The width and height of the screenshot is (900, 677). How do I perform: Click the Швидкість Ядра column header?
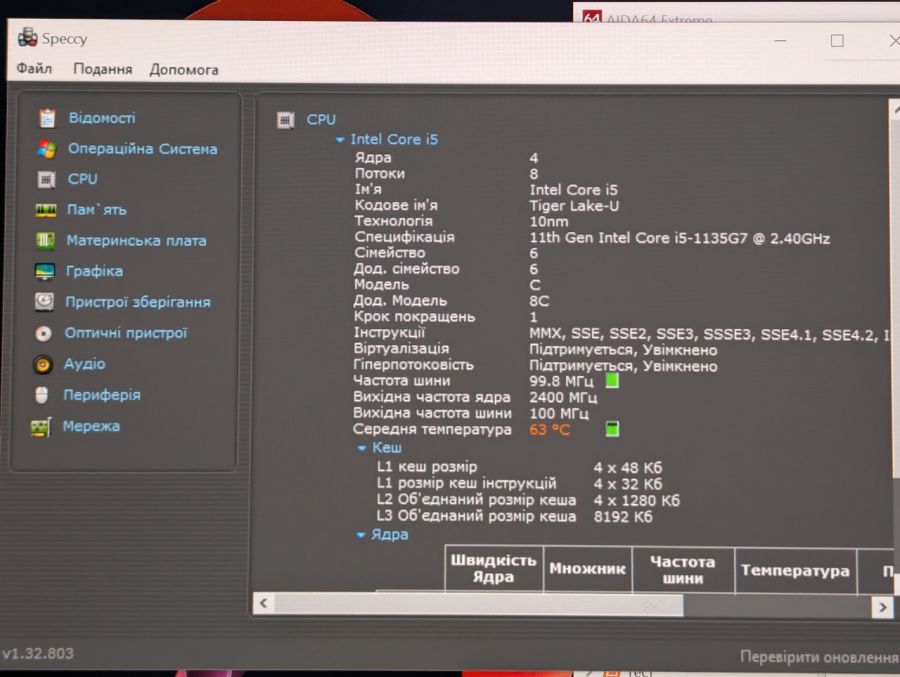point(494,568)
